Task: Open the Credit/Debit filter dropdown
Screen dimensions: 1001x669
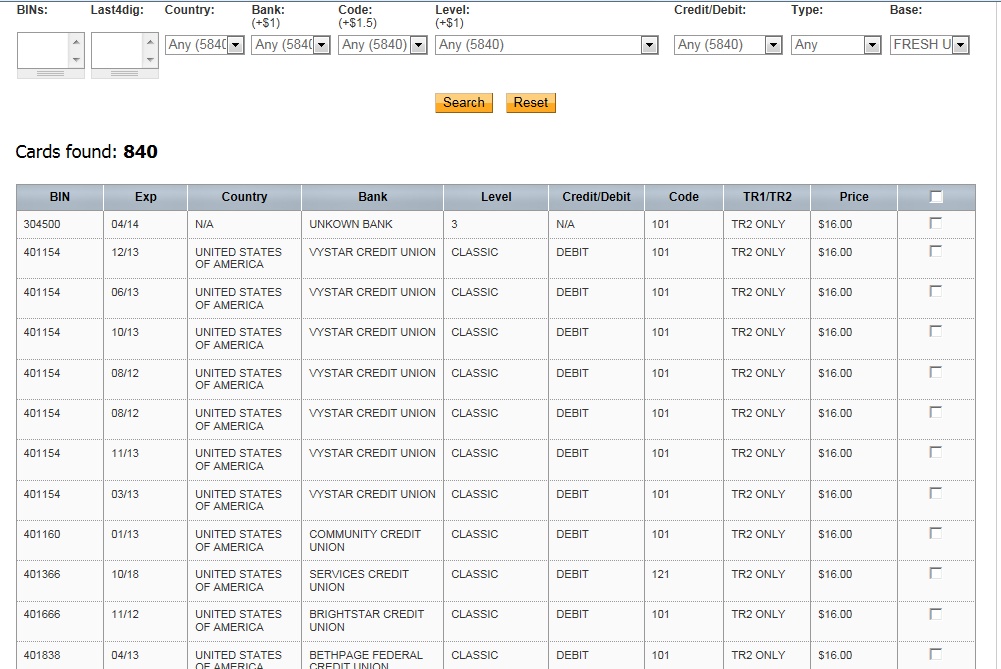Action: click(728, 45)
